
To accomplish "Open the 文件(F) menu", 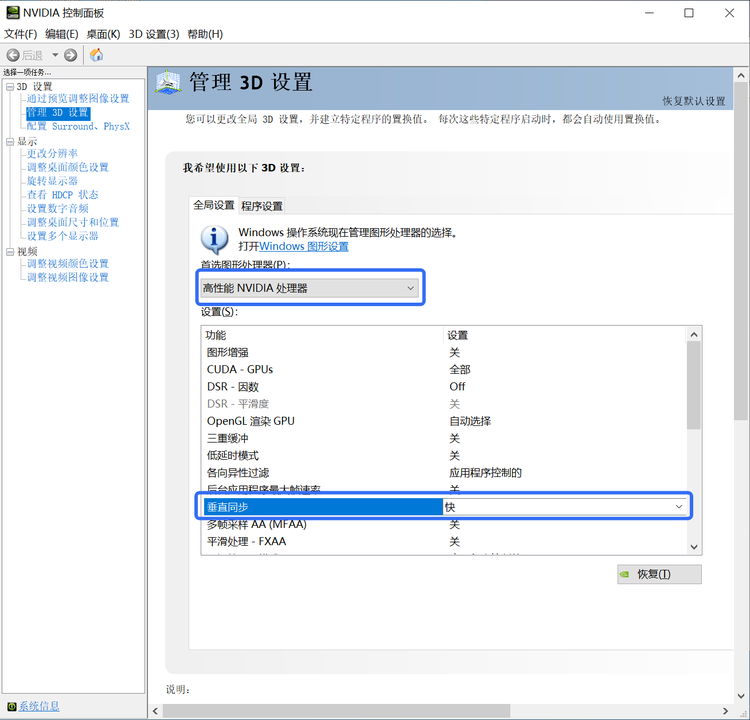I will point(21,34).
